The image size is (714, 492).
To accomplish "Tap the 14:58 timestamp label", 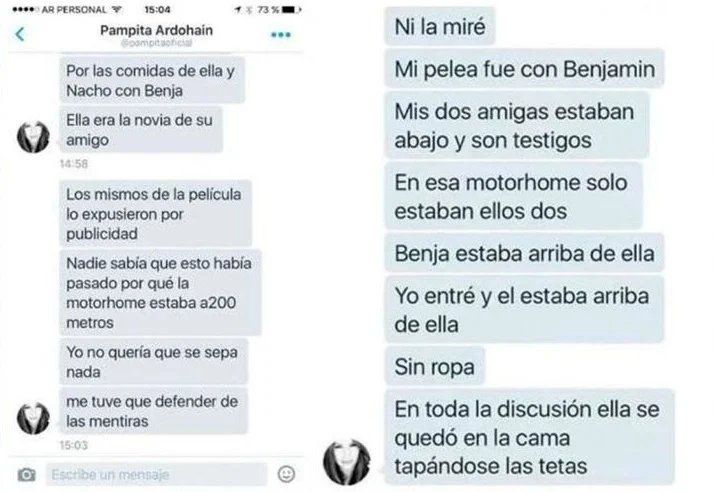I will [74, 164].
